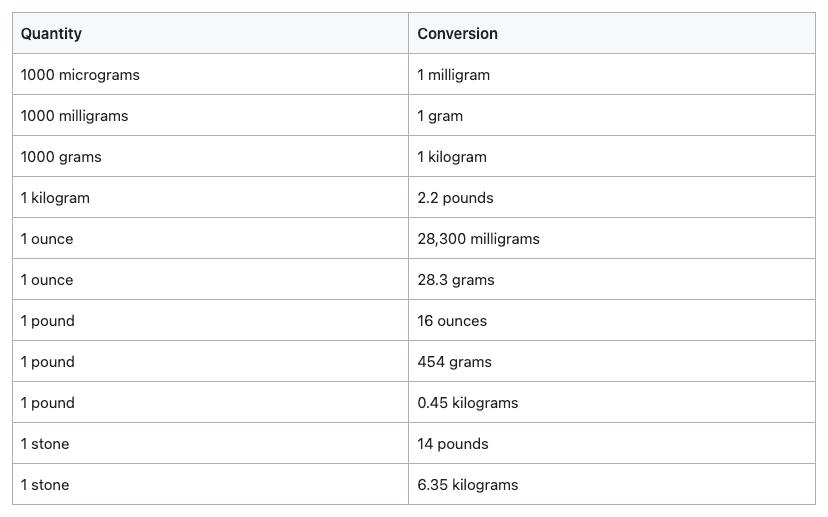The height and width of the screenshot is (517, 828).
Task: Click the 16 ounces cell
Action: (x=611, y=321)
